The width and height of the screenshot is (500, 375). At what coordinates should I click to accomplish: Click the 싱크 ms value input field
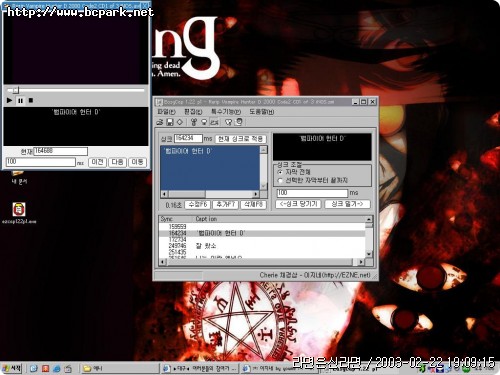(x=188, y=138)
